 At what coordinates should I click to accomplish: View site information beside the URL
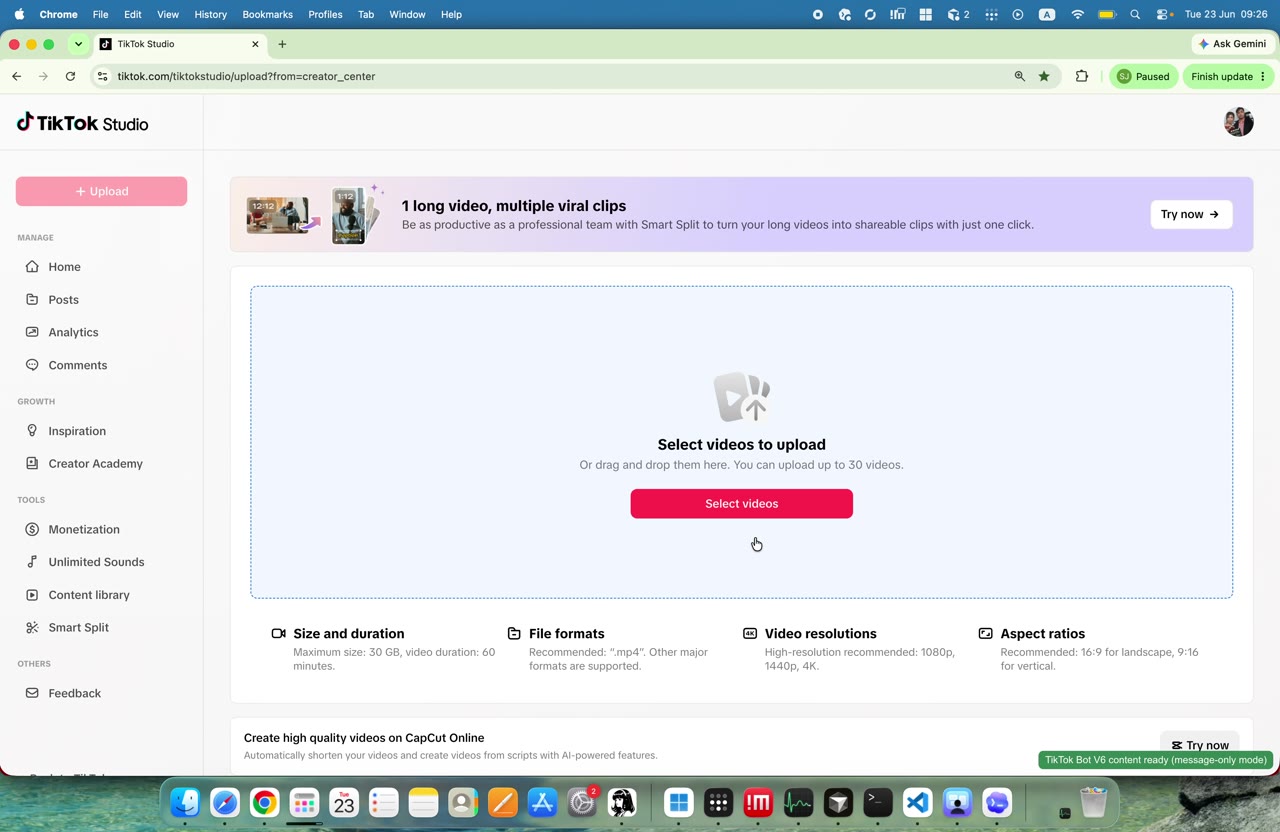[x=102, y=76]
